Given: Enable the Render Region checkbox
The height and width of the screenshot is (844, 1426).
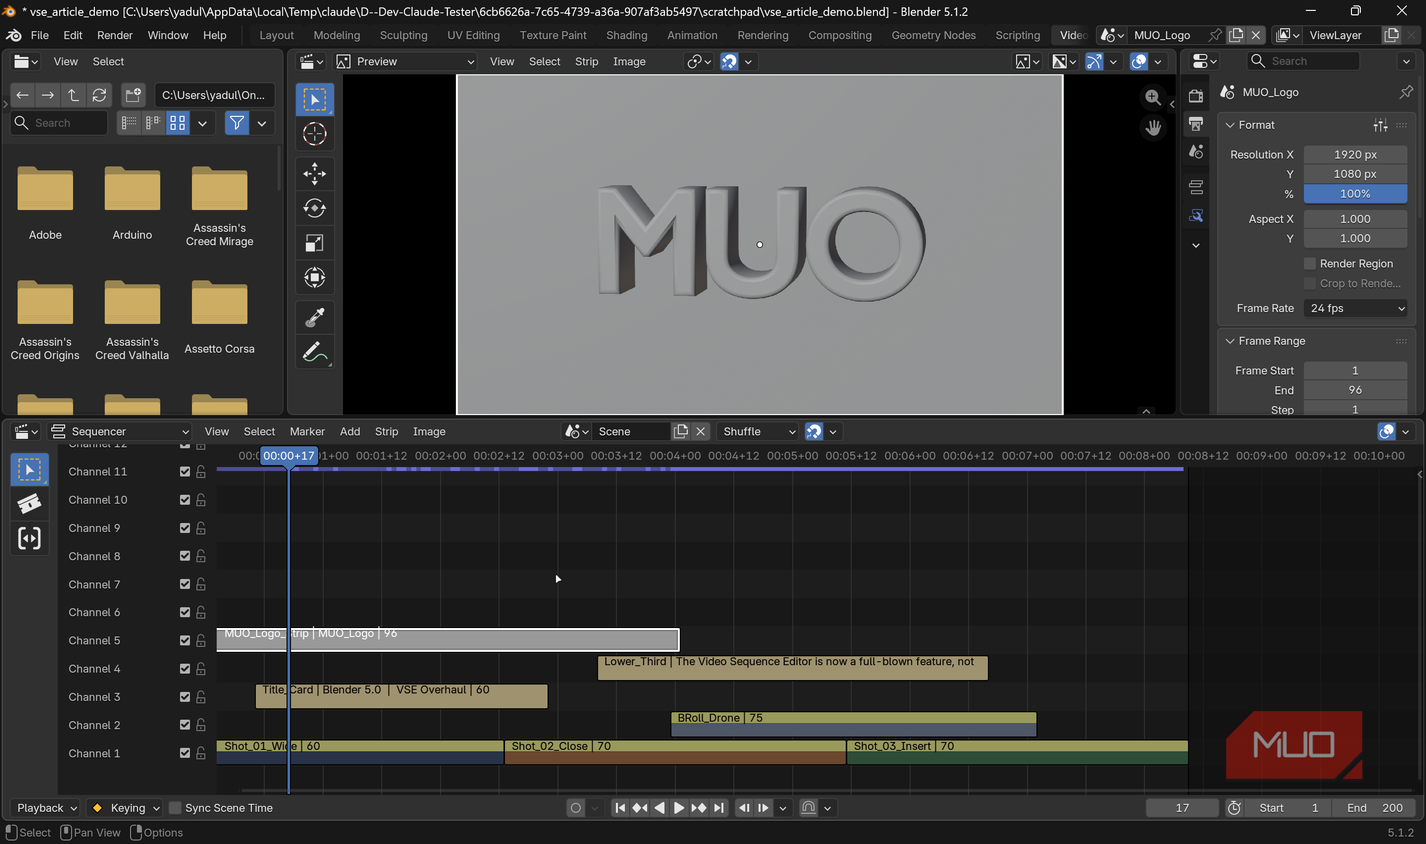Looking at the screenshot, I should [1310, 264].
